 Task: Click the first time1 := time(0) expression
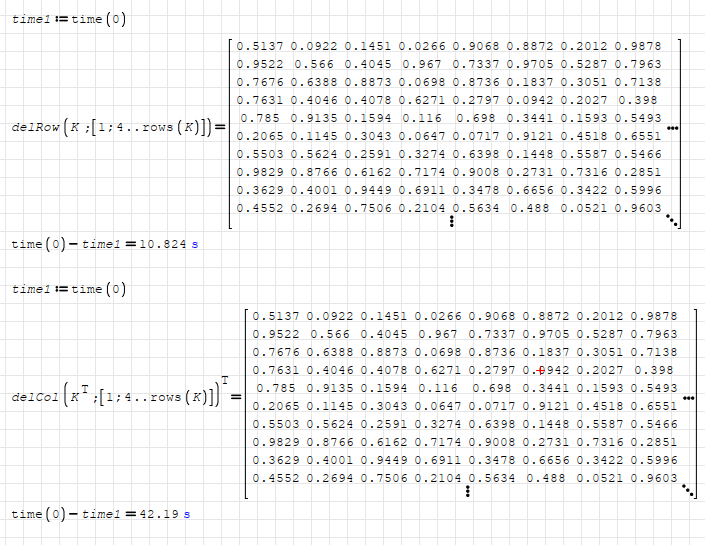coord(69,20)
